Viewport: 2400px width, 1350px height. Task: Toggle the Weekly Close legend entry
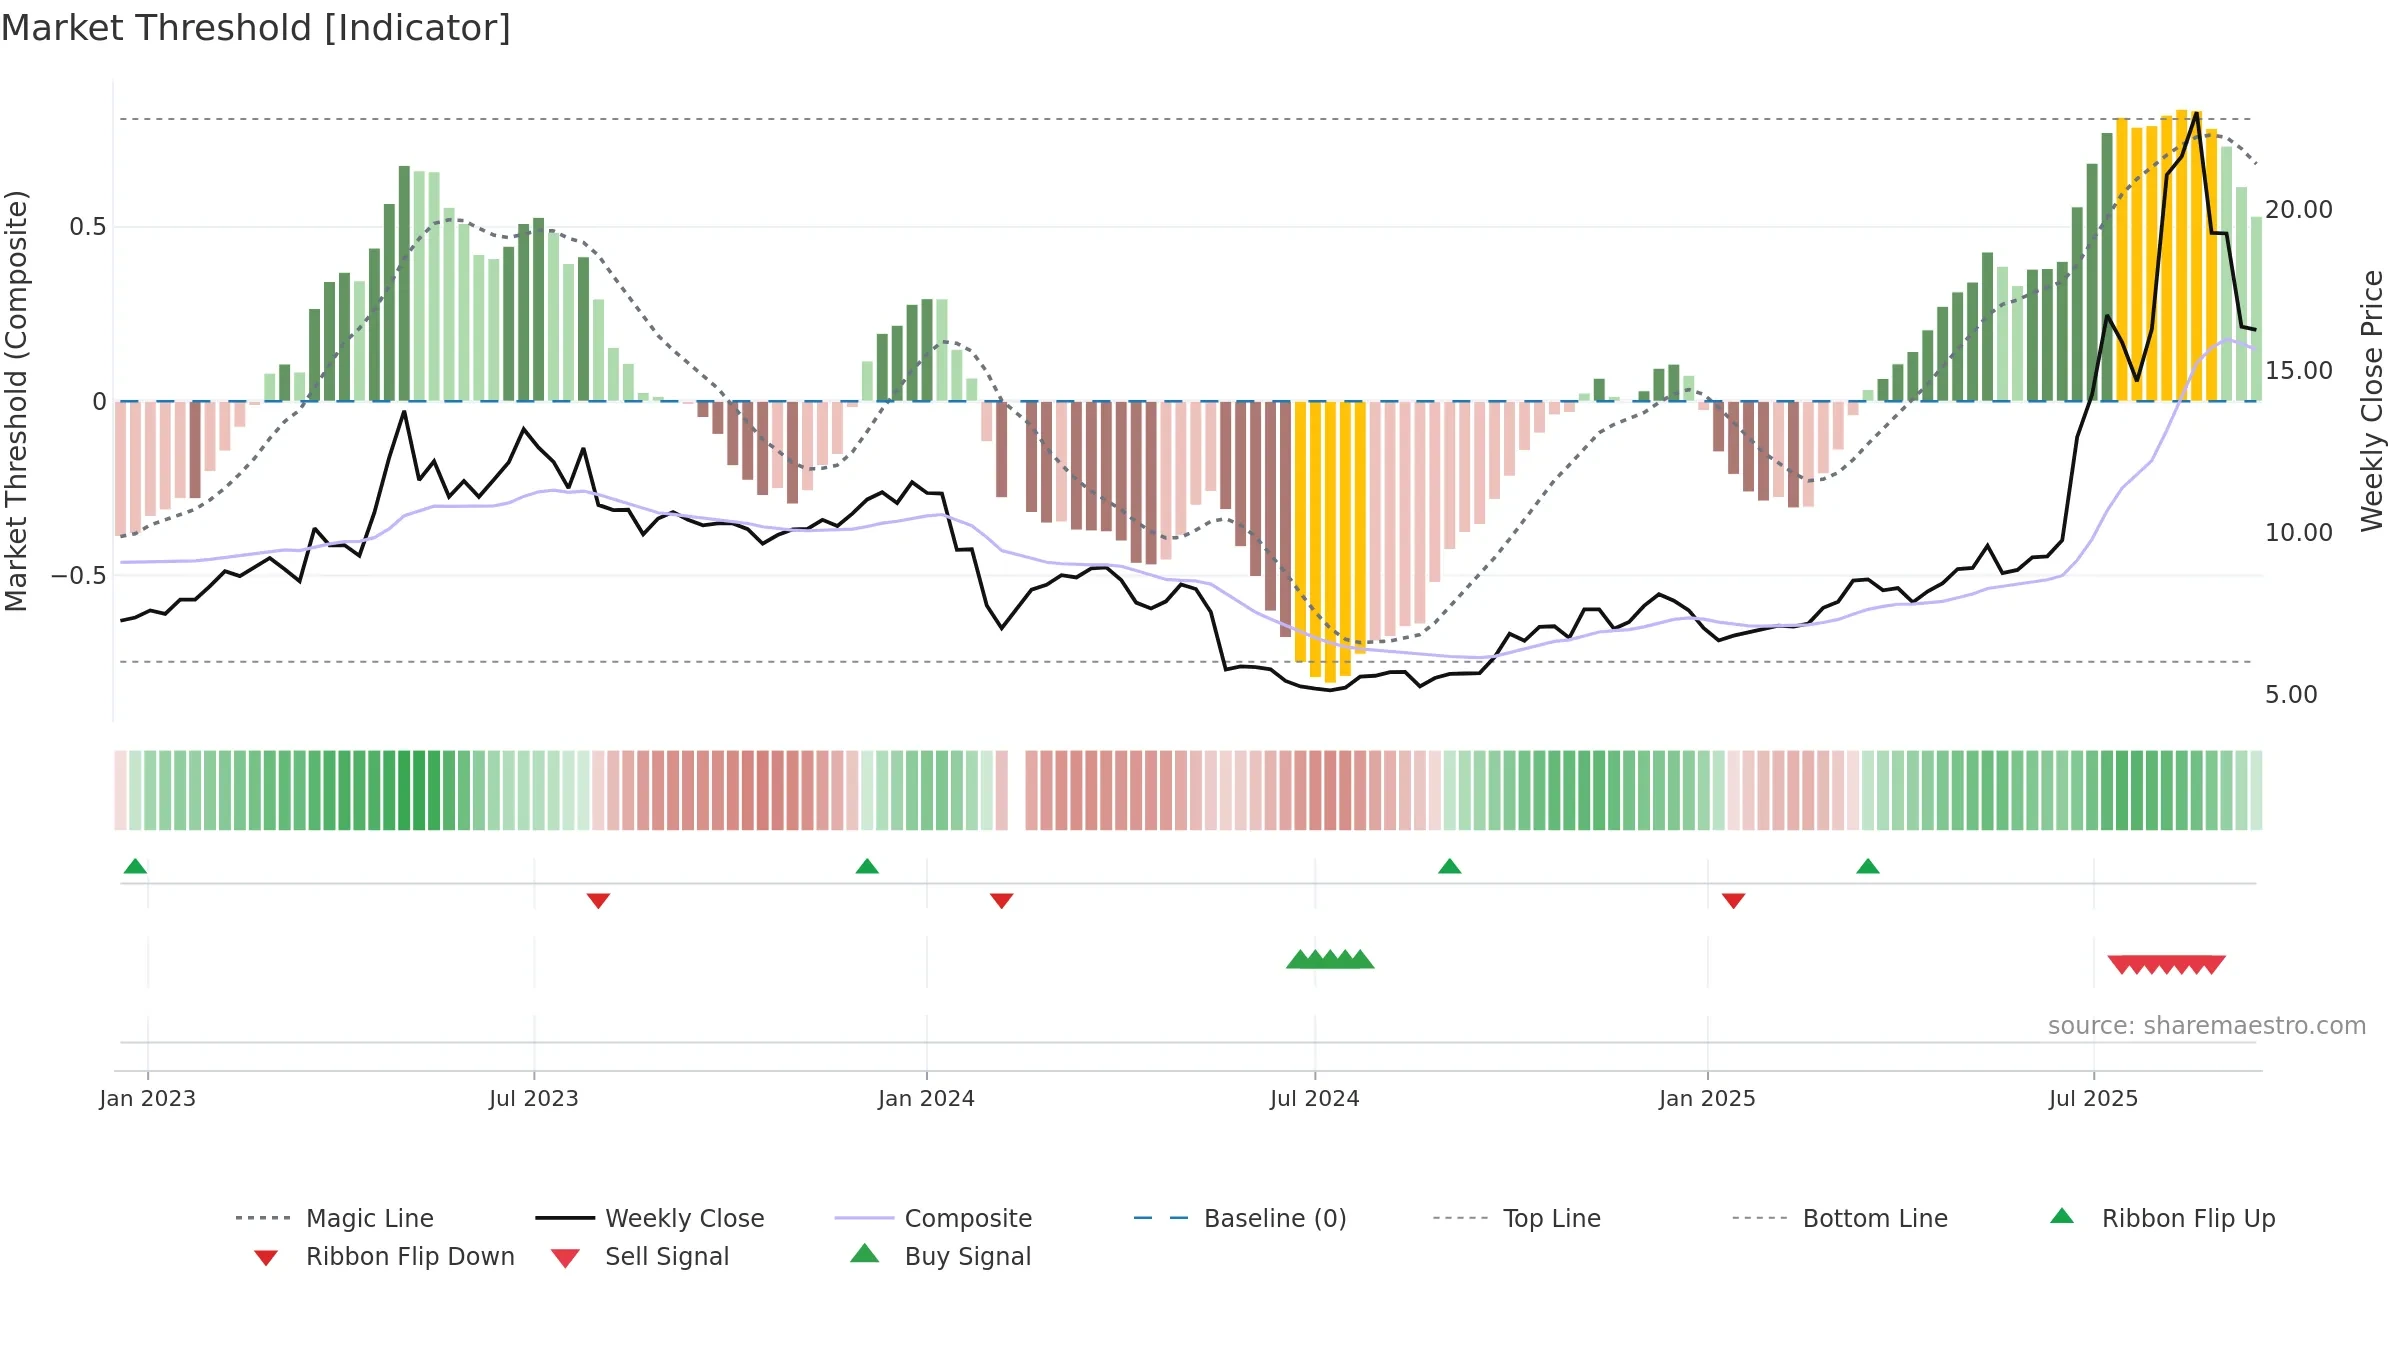[x=650, y=1218]
